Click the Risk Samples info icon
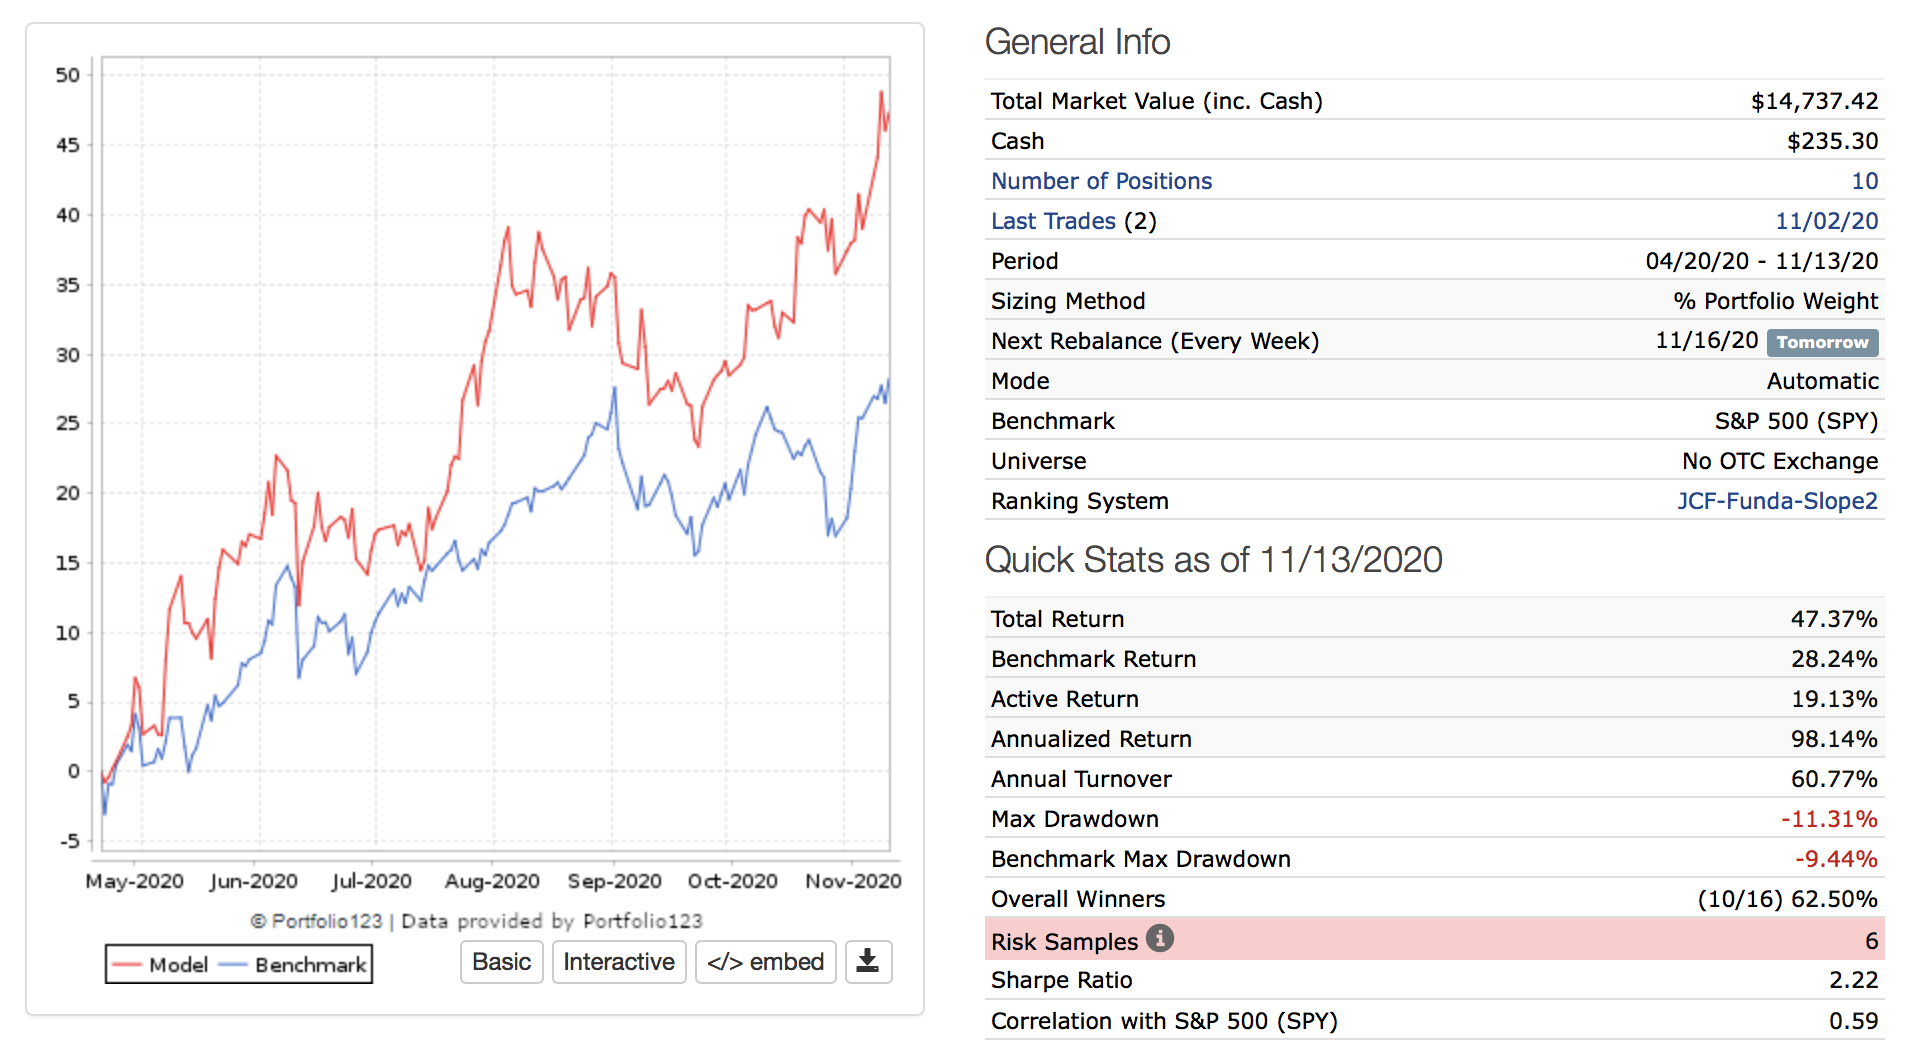1912x1062 pixels. 1159,939
